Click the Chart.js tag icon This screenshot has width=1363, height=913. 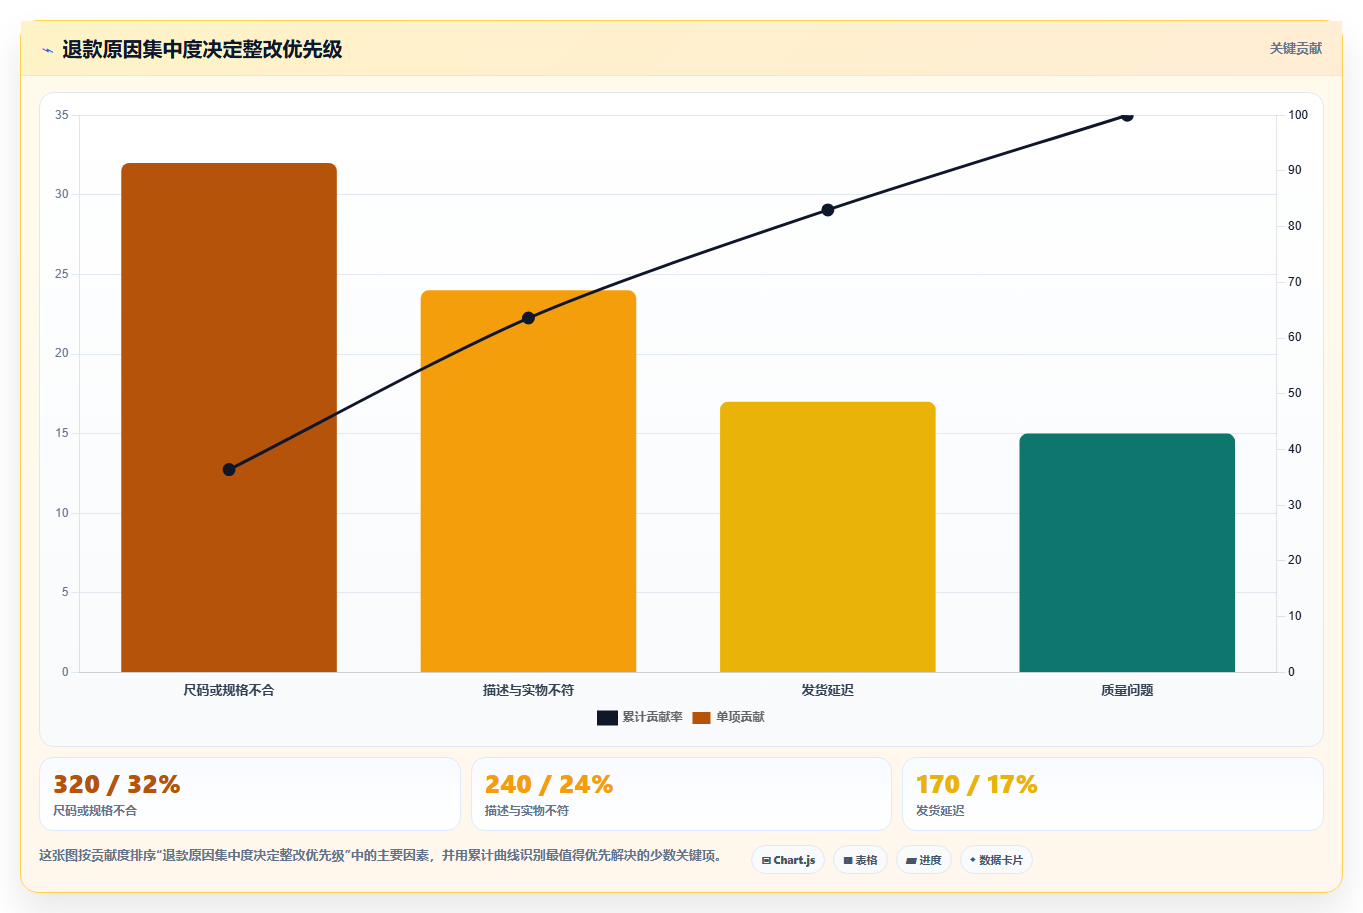point(766,860)
